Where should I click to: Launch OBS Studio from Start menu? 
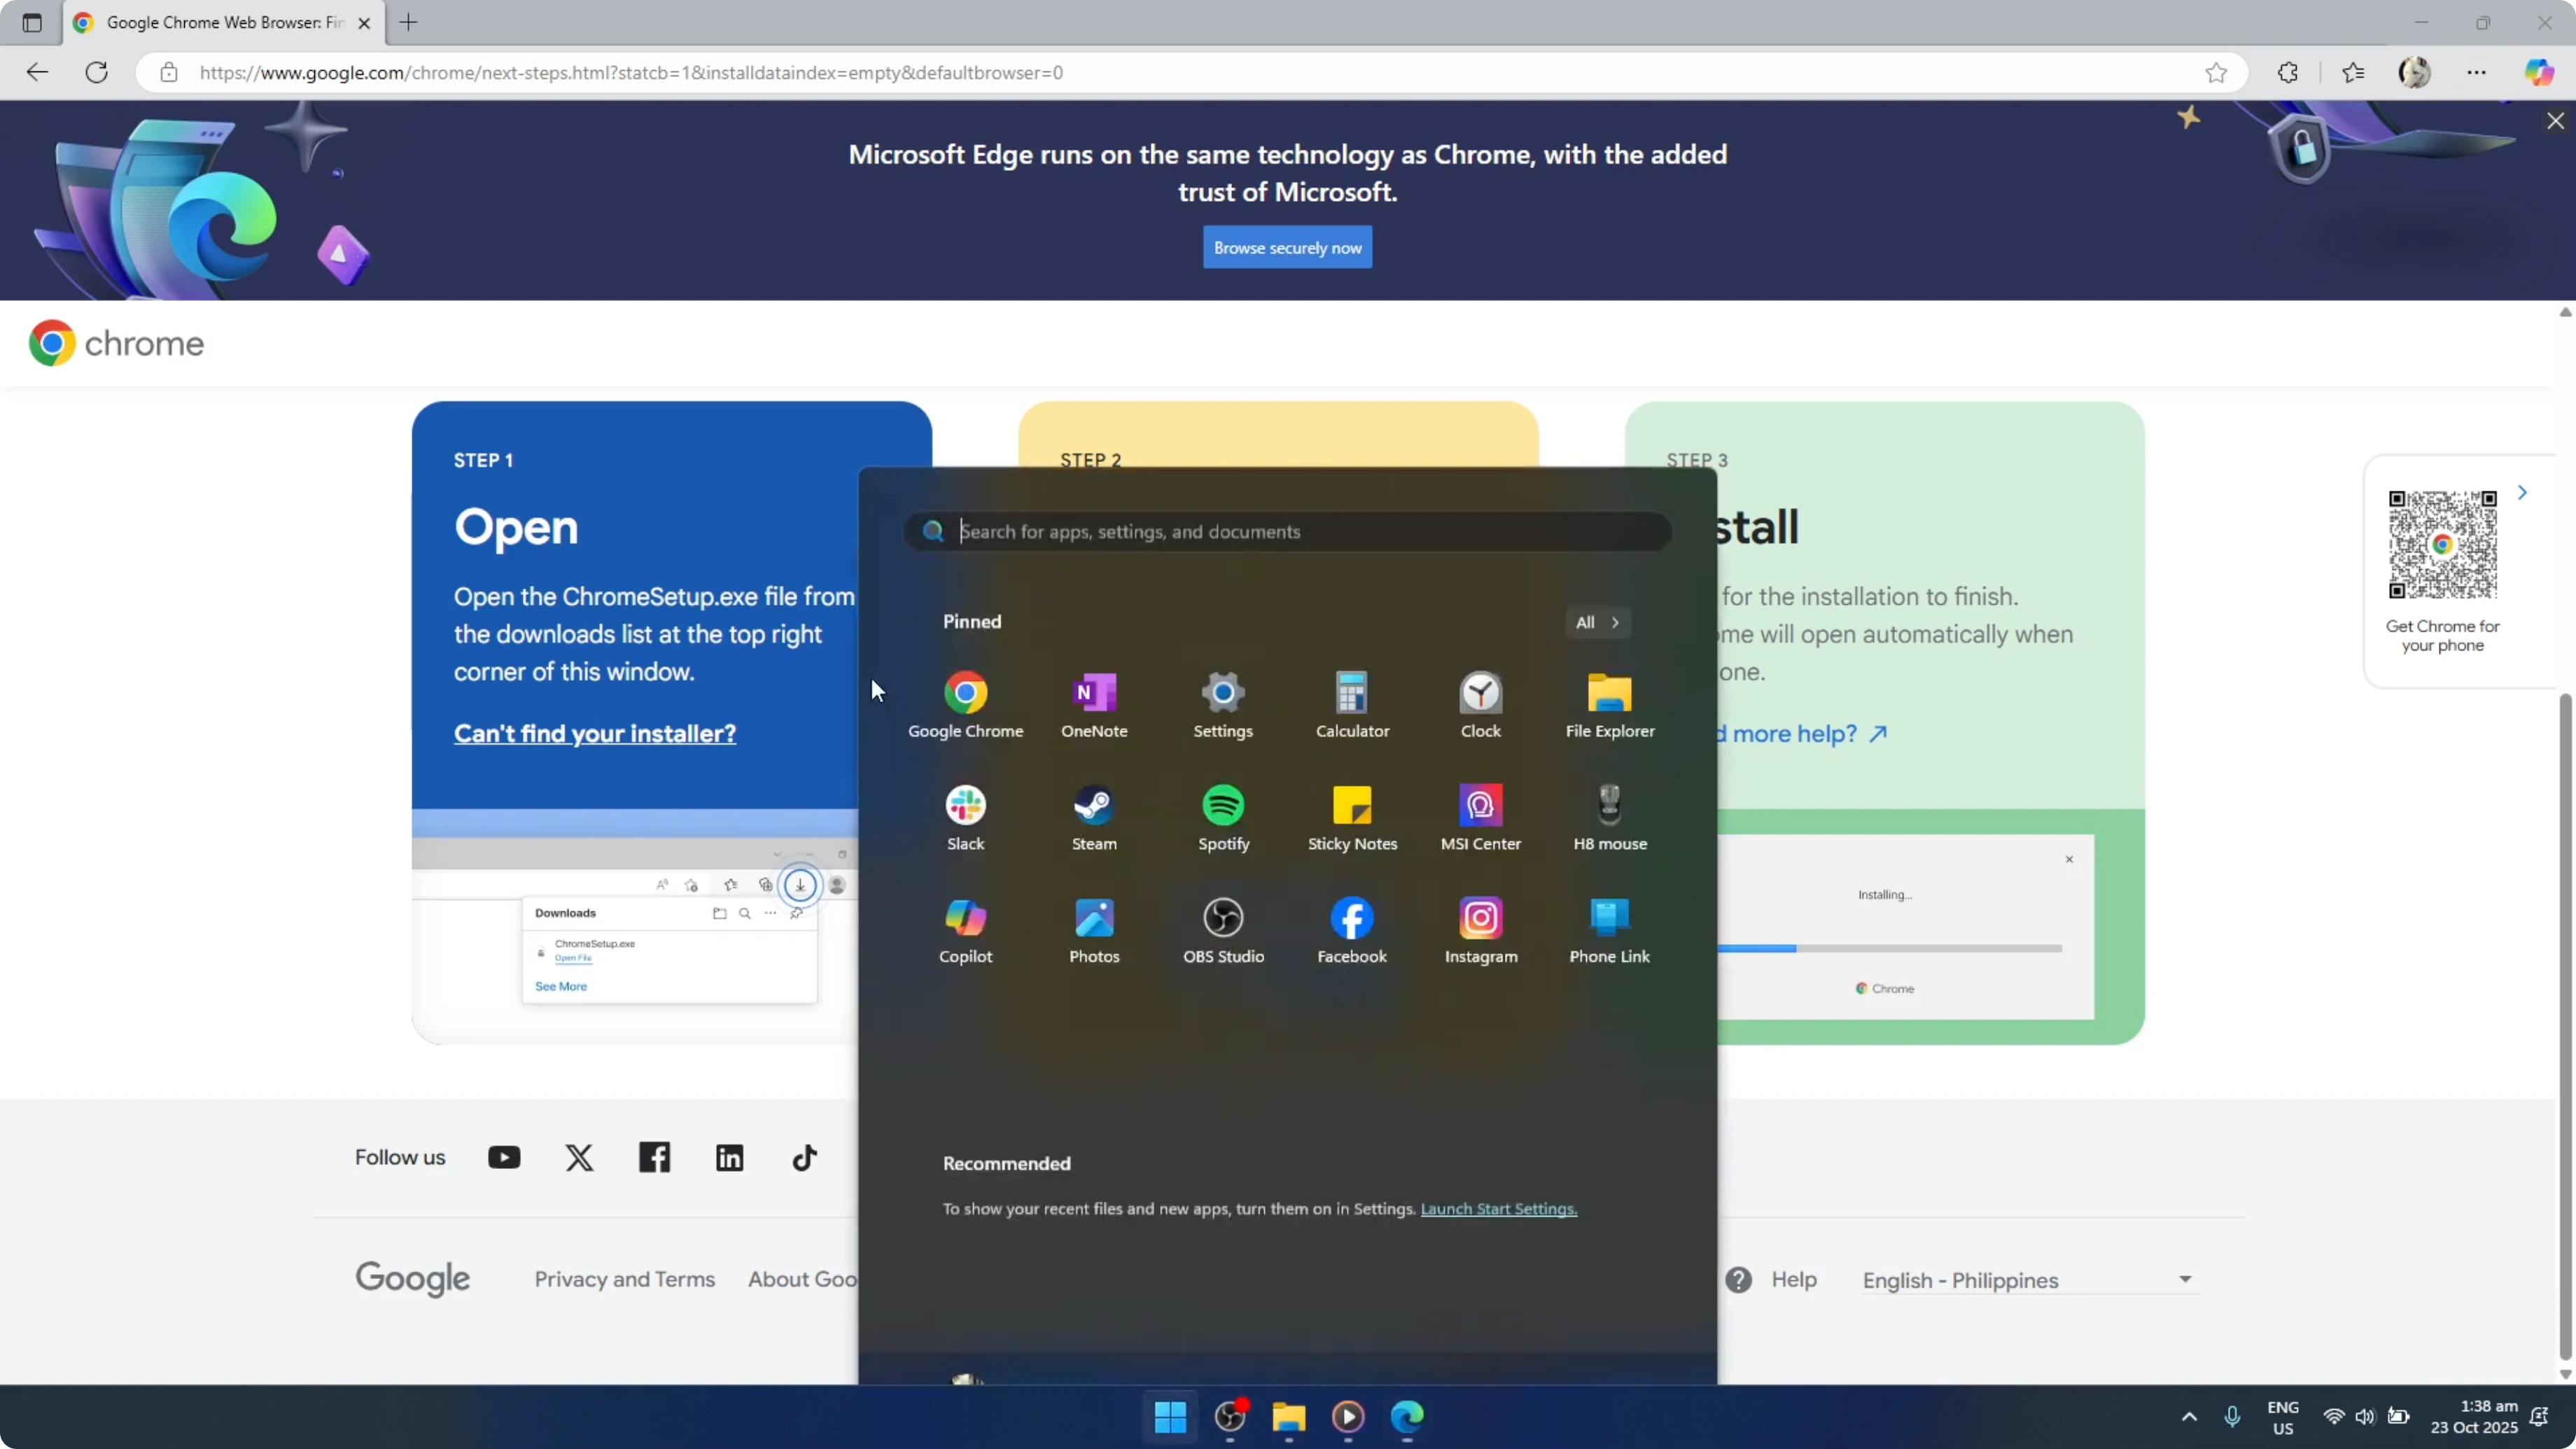pyautogui.click(x=1223, y=931)
